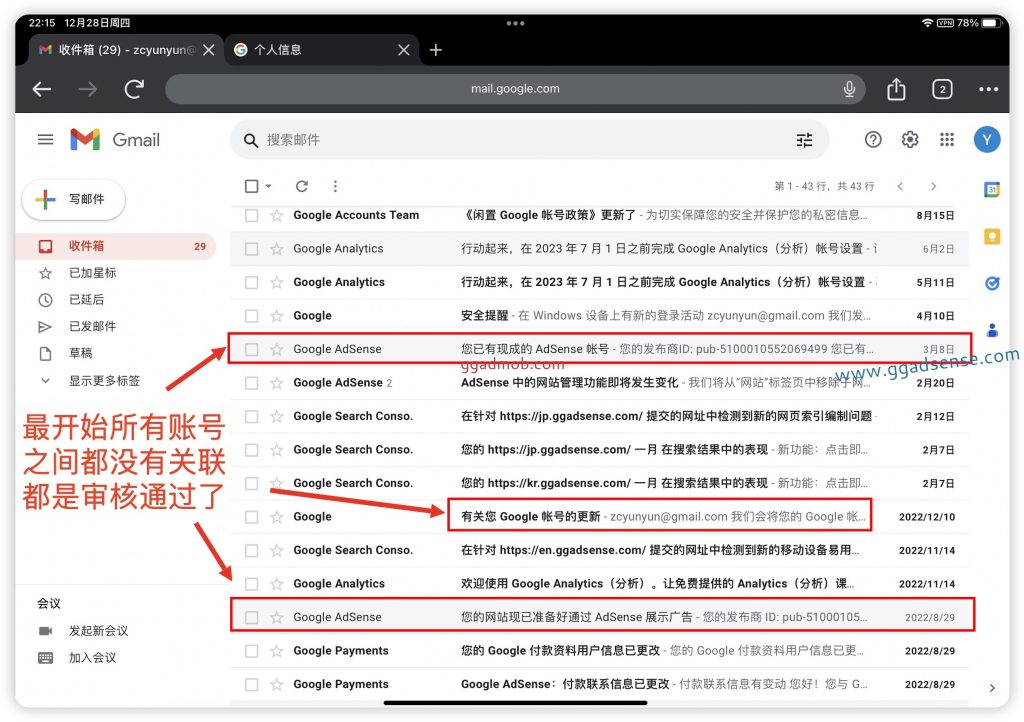Click 发起新会议 to start a meeting
1024x722 pixels.
coord(98,631)
